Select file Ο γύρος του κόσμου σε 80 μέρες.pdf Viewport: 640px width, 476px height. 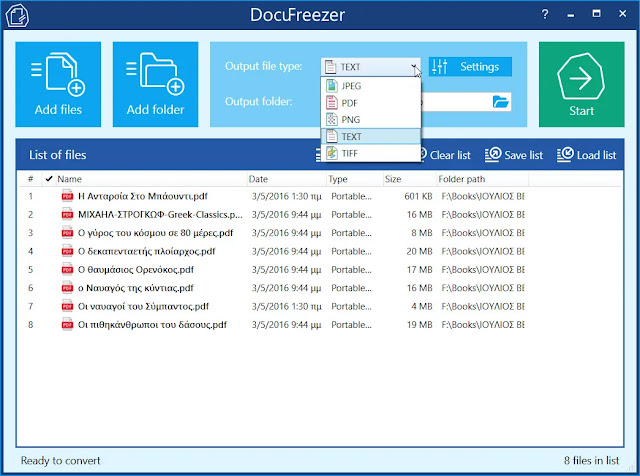click(x=155, y=233)
